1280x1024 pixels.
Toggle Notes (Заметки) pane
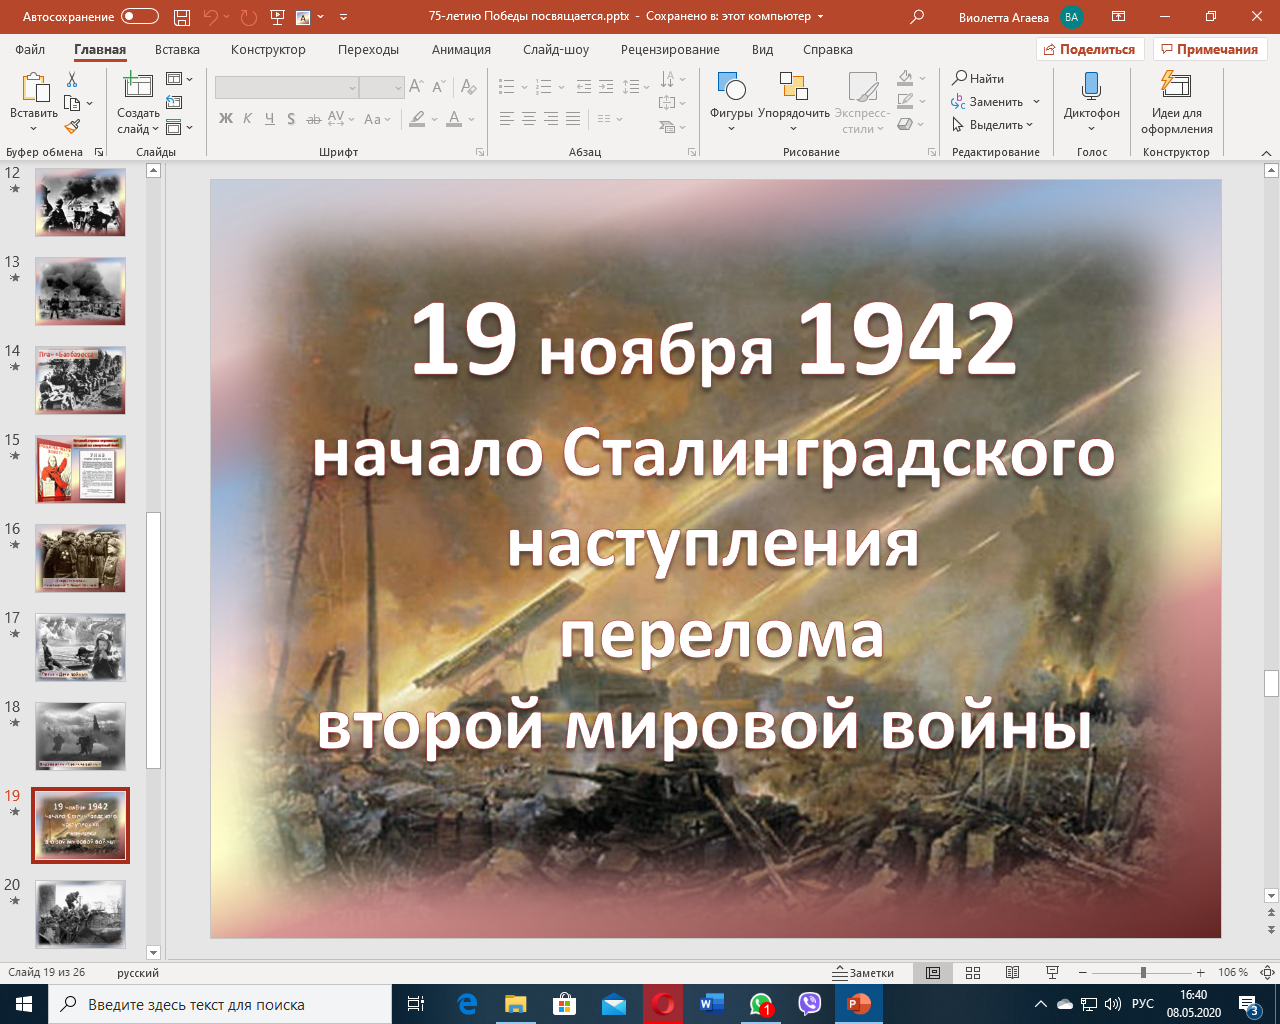[x=864, y=973]
